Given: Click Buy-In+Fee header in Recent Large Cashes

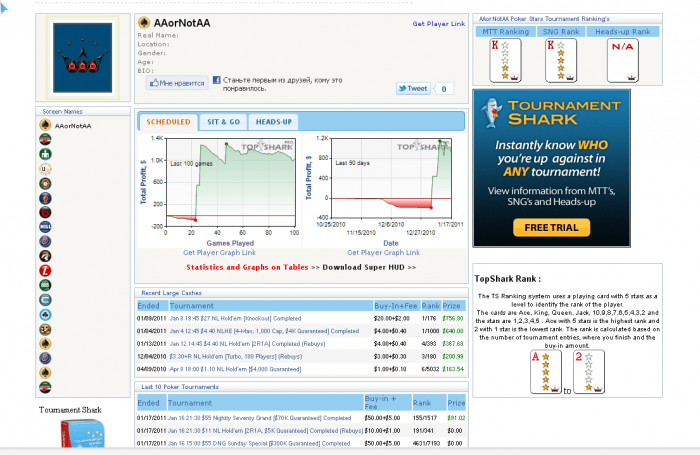Looking at the screenshot, I should point(396,306).
